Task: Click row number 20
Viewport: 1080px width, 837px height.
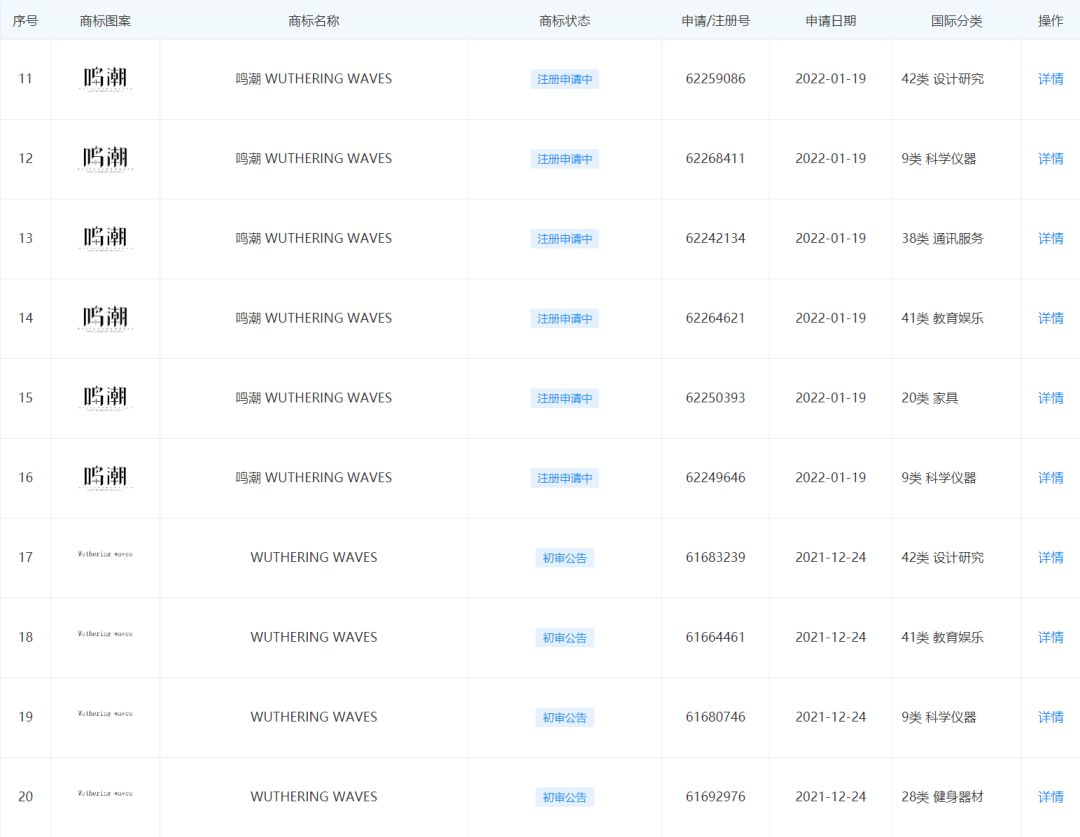Action: 25,797
